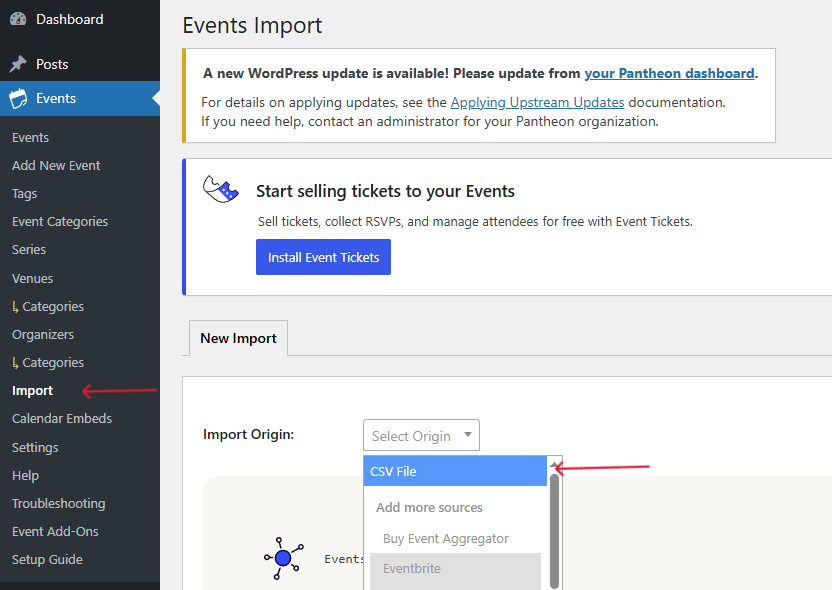
Task: Go to Venues in Events menu
Action: pos(32,278)
